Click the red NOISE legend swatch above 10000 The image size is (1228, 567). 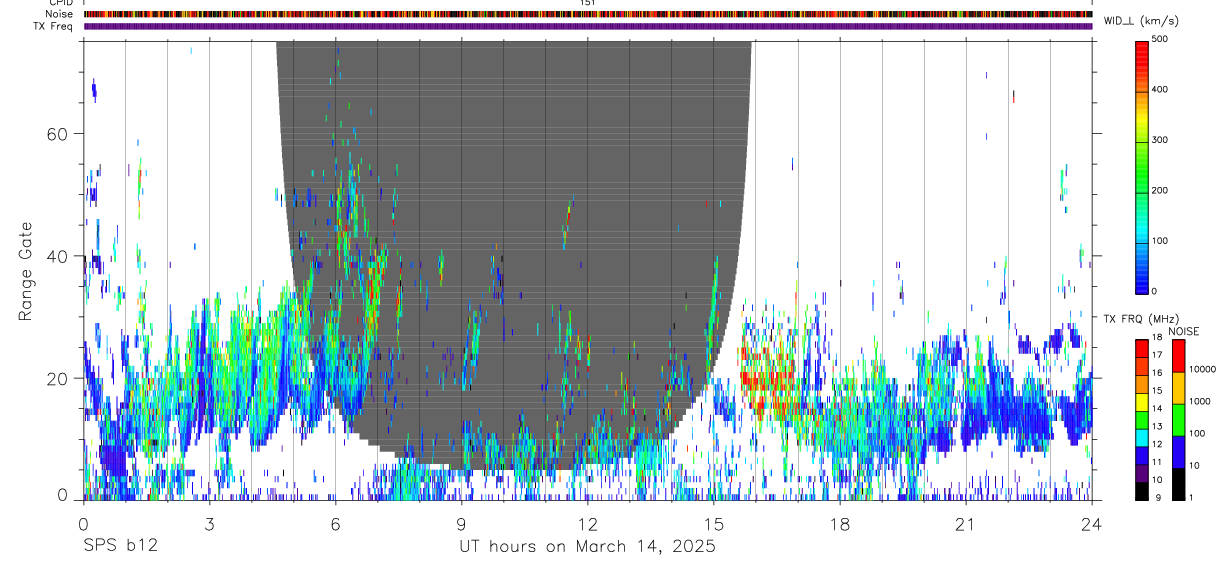[x=1178, y=355]
